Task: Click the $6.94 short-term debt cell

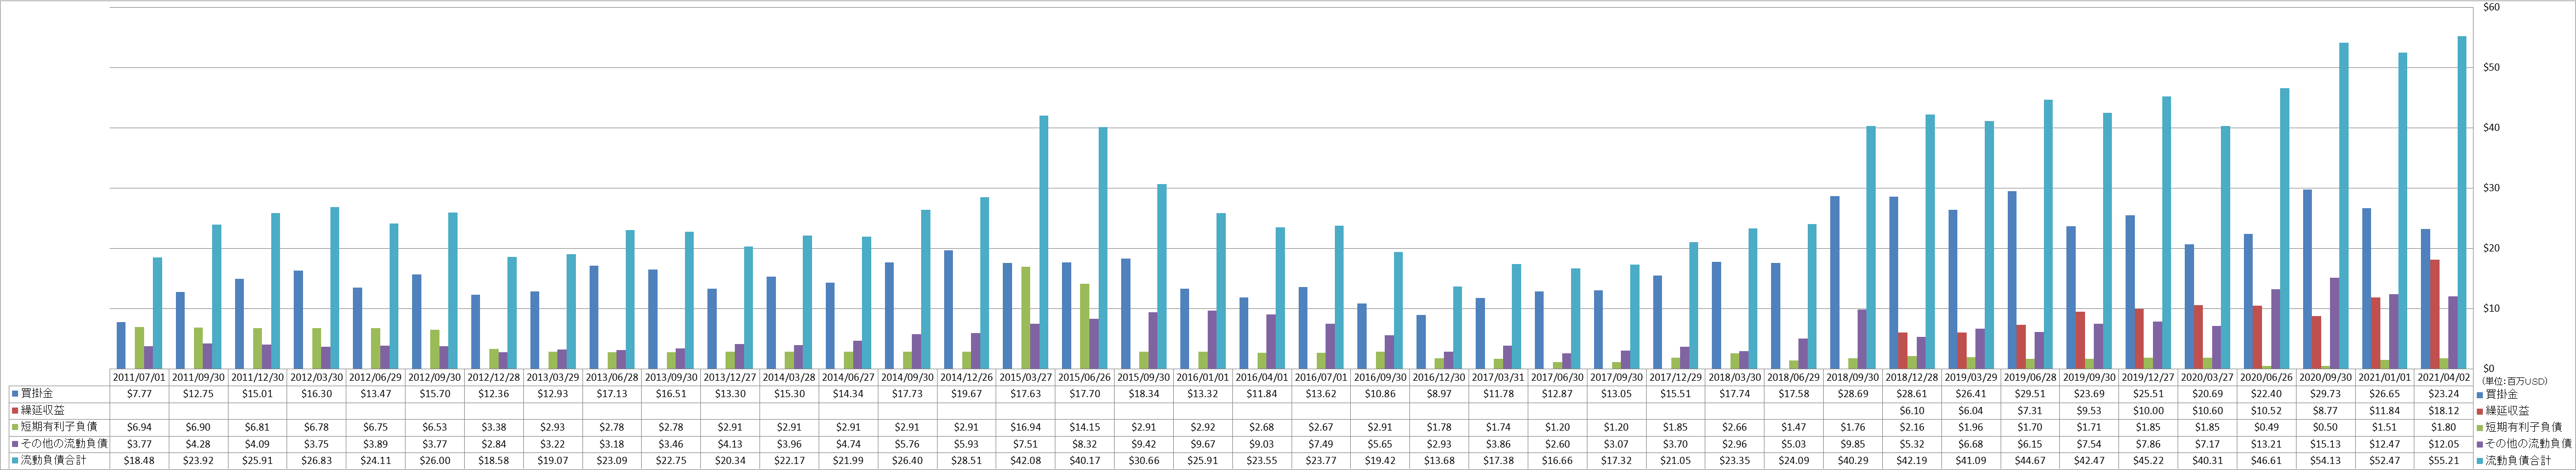Action: [x=139, y=427]
